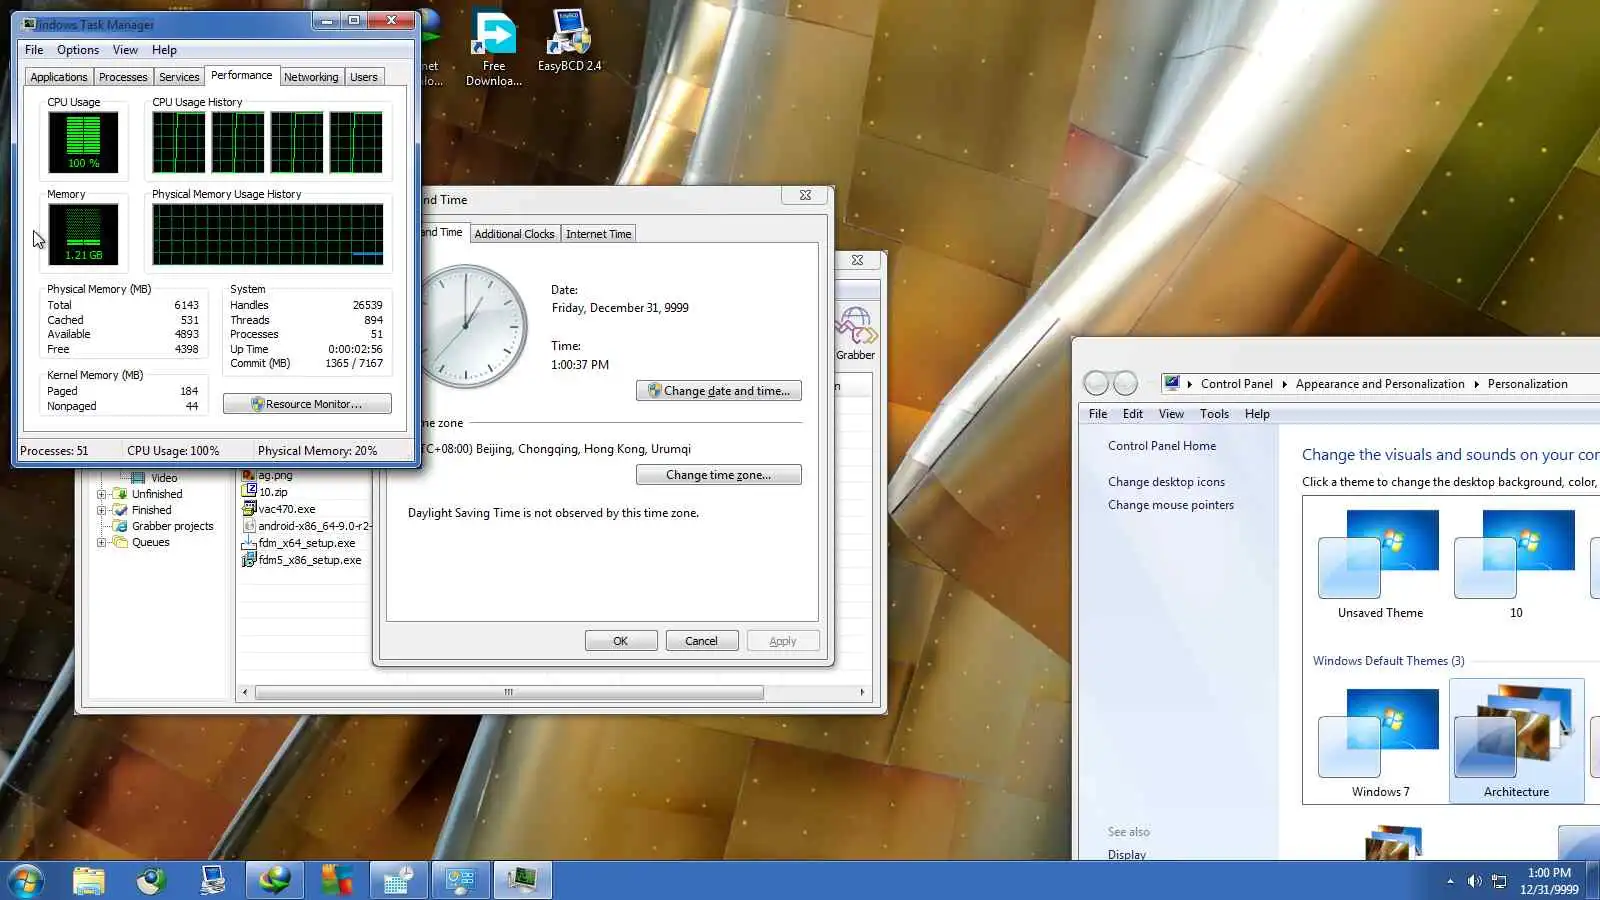Image resolution: width=1600 pixels, height=900 pixels.
Task: Click the Queues folder icon in the tree
Action: pyautogui.click(x=120, y=542)
